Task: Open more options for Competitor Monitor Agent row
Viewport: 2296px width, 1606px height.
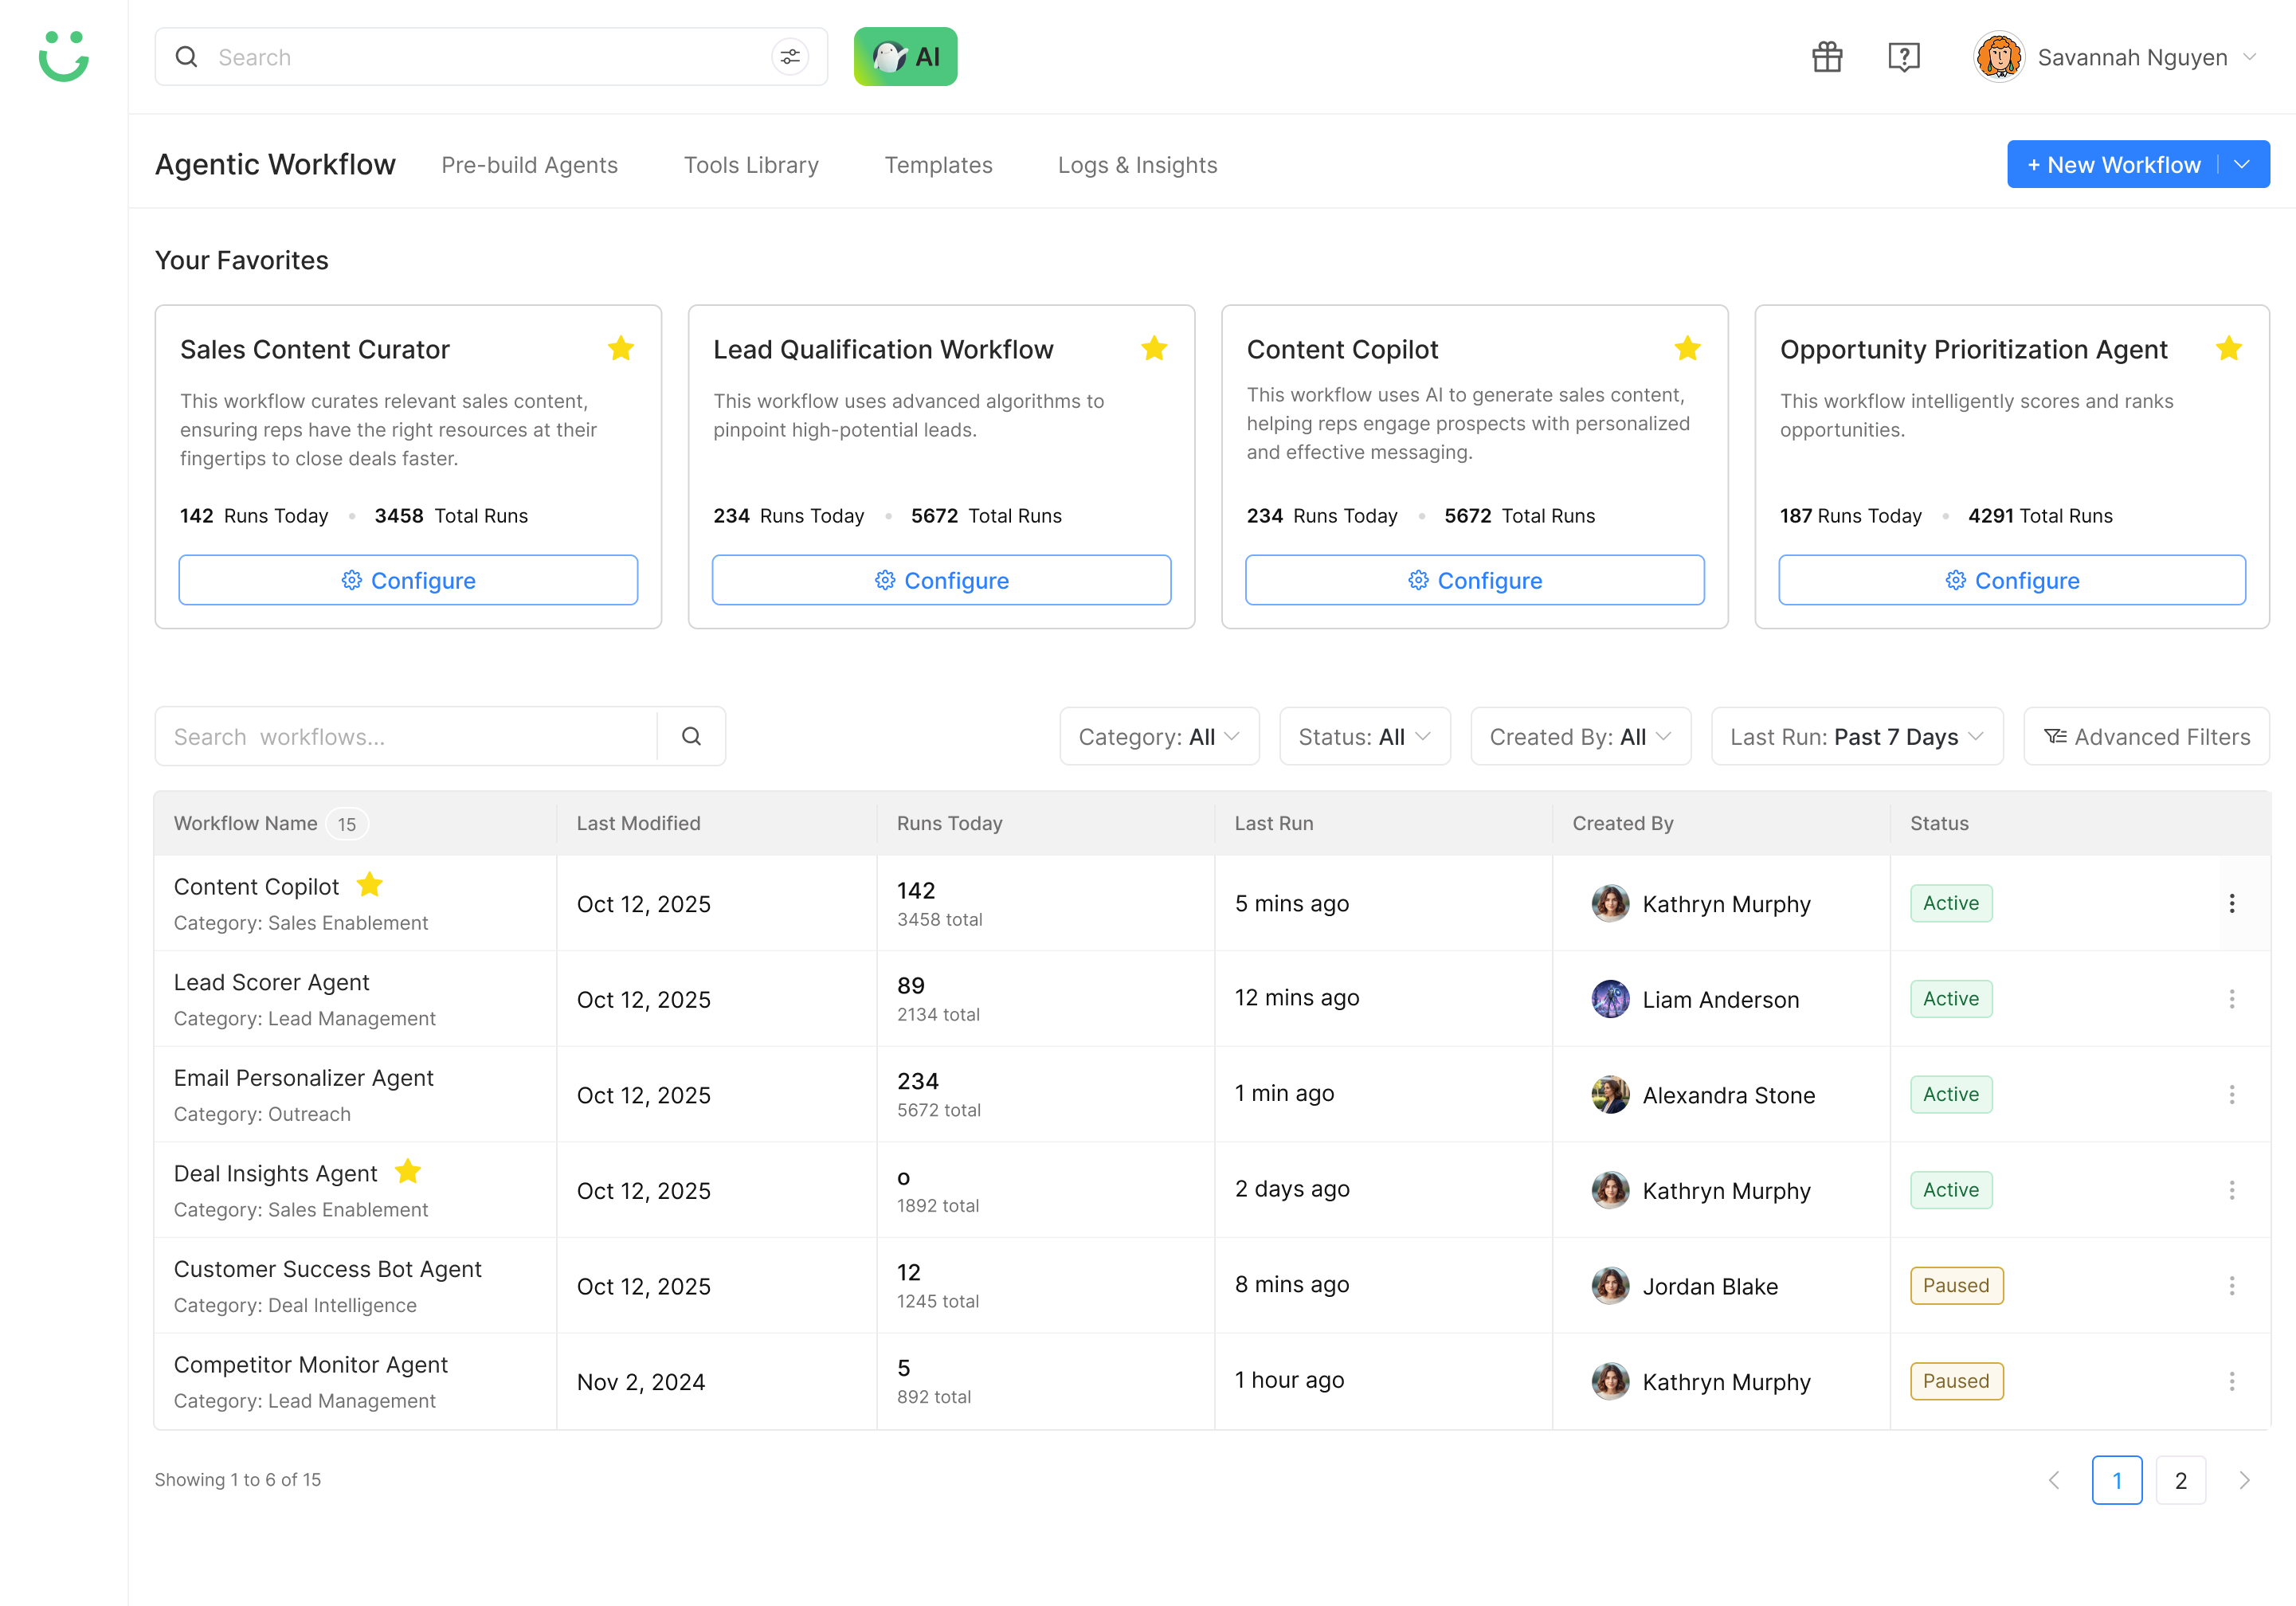Action: [2231, 1381]
